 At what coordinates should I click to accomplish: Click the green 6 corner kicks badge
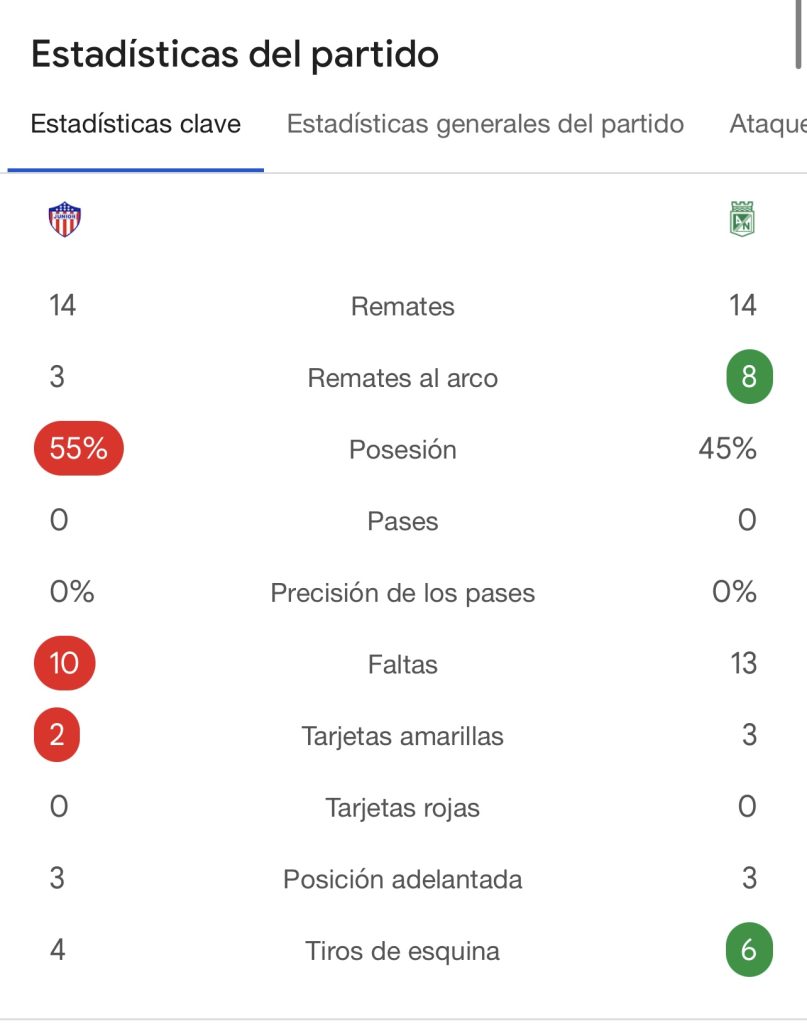point(749,950)
